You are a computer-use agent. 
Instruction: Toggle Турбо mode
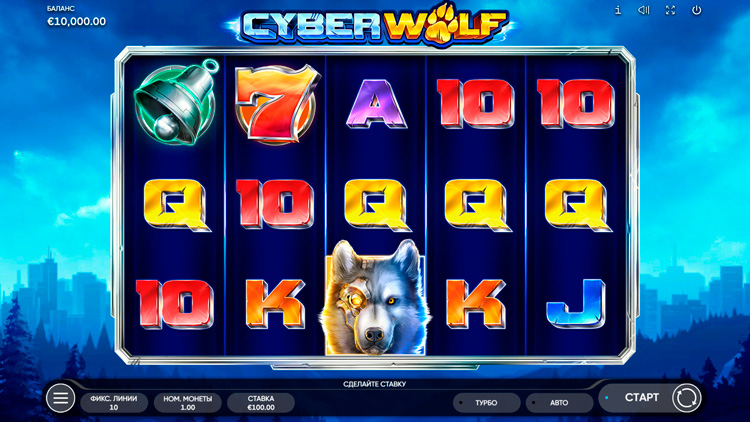pyautogui.click(x=486, y=403)
